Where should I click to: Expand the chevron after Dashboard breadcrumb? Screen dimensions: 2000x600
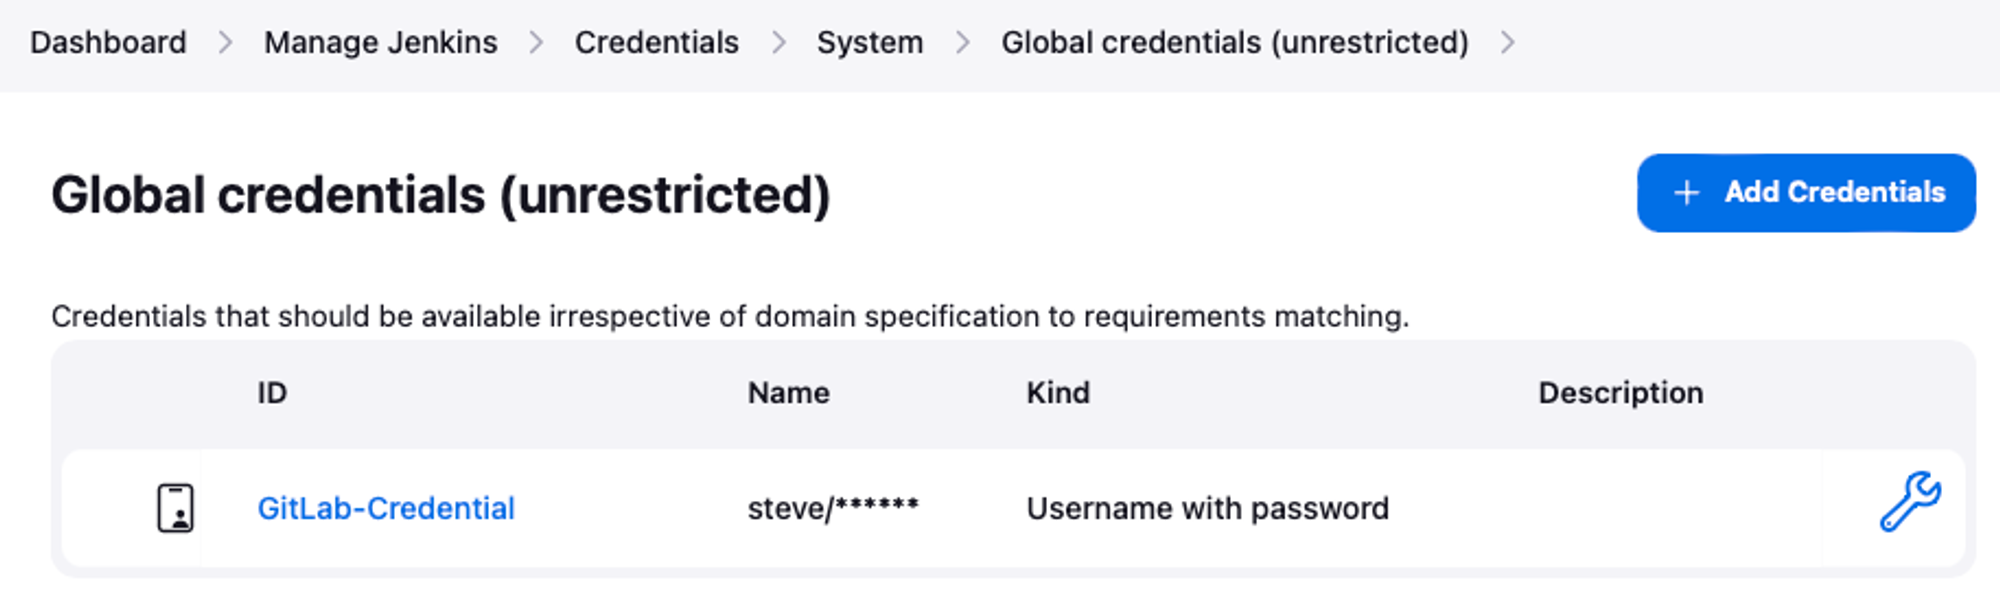(225, 43)
